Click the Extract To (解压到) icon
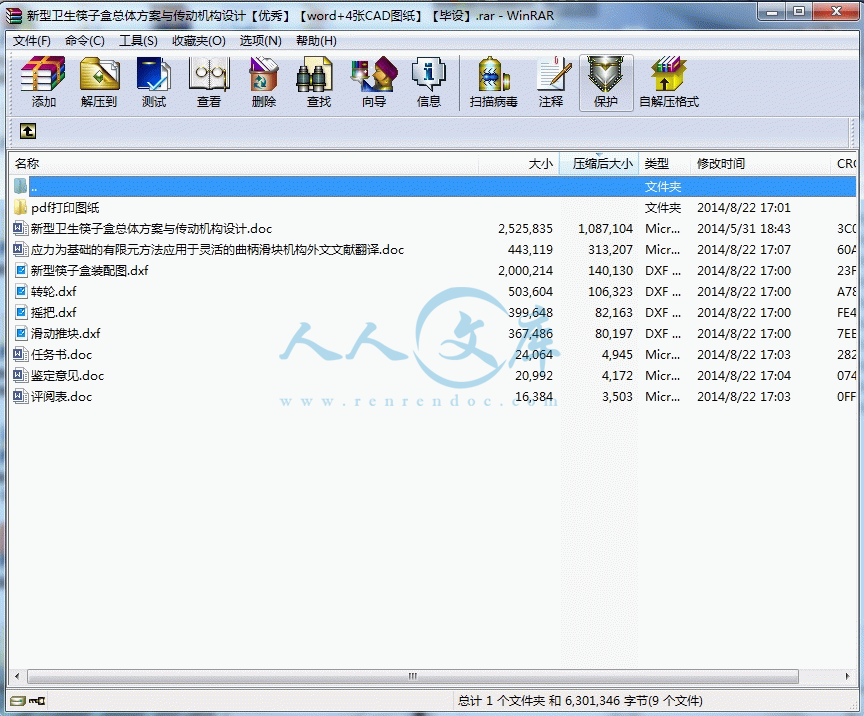864x716 pixels. point(99,82)
